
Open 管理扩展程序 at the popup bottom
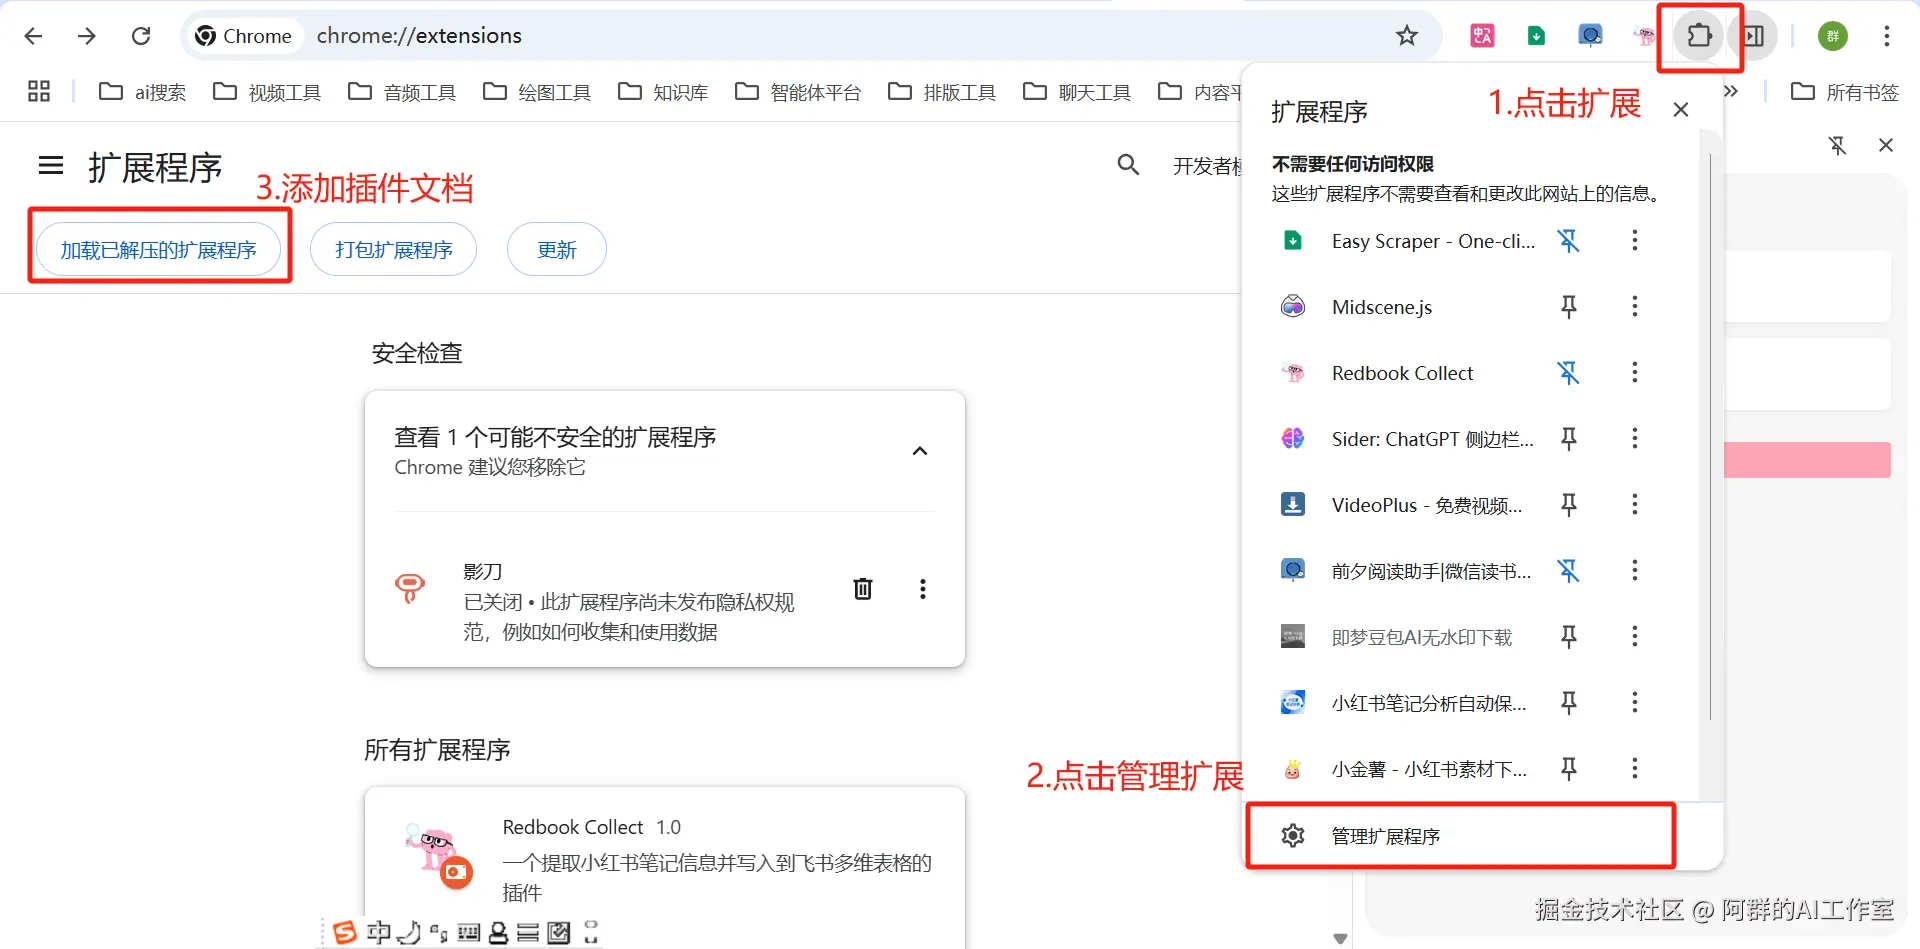[1460, 835]
